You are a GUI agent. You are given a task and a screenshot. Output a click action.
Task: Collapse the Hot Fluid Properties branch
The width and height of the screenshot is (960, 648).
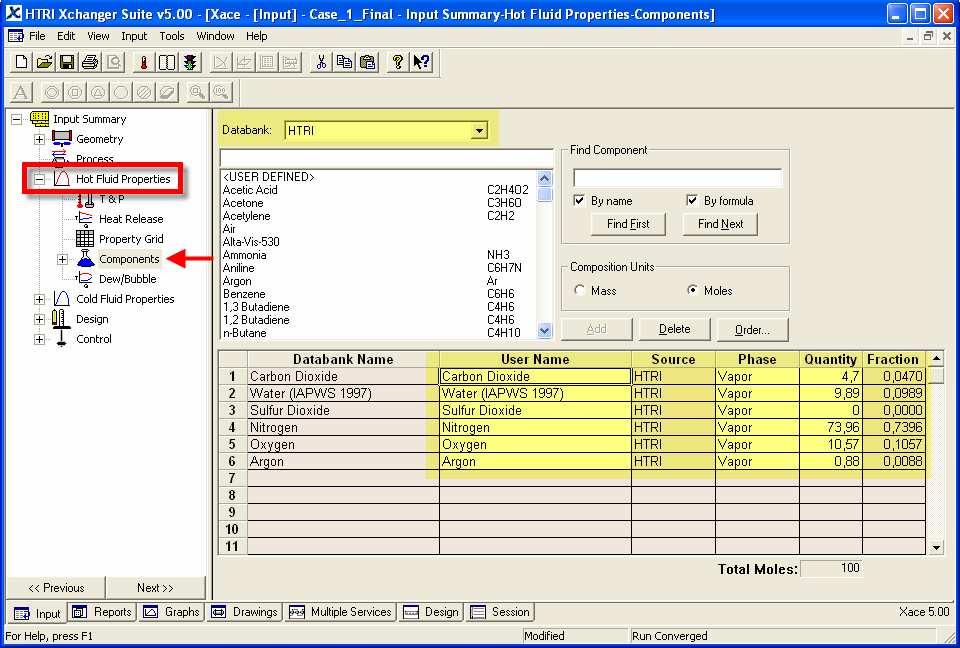[x=39, y=179]
